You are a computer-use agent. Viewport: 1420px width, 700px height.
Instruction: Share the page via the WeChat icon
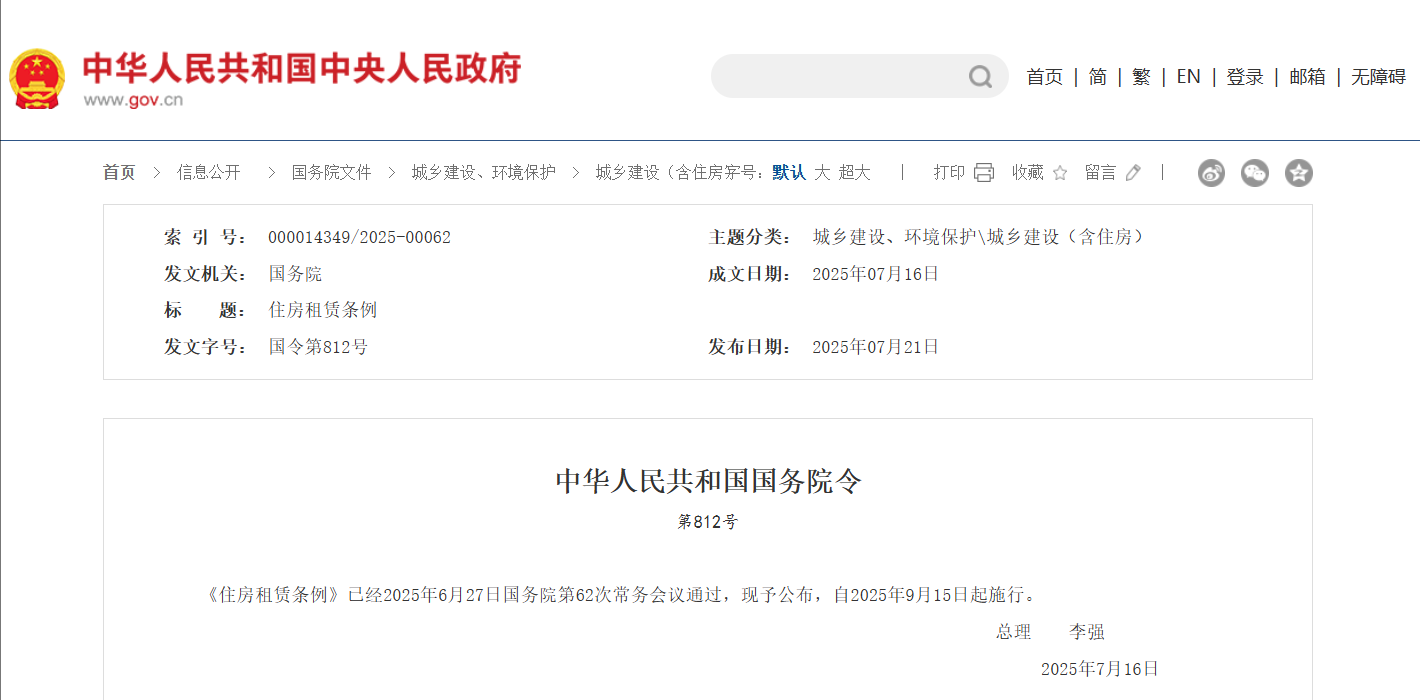[x=1255, y=173]
